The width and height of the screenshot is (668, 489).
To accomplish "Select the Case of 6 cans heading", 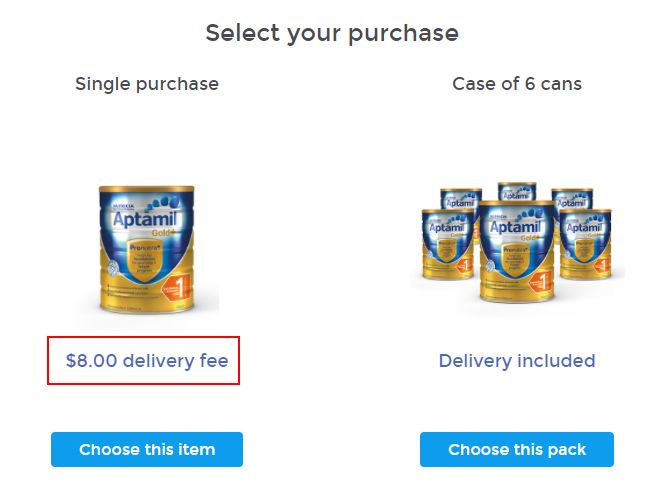I will coord(517,84).
